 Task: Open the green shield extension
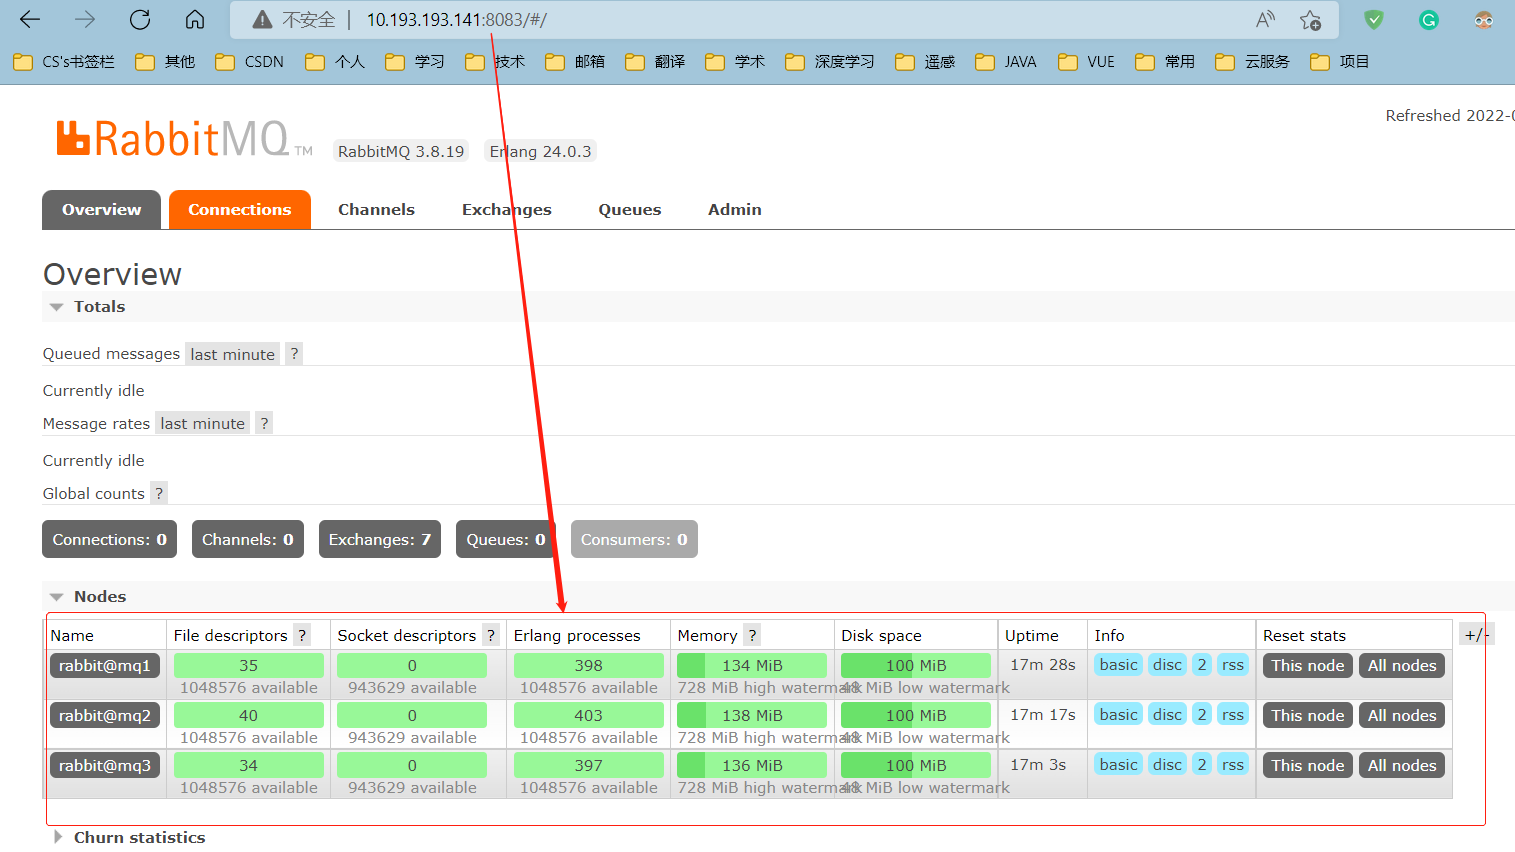pyautogui.click(x=1374, y=20)
